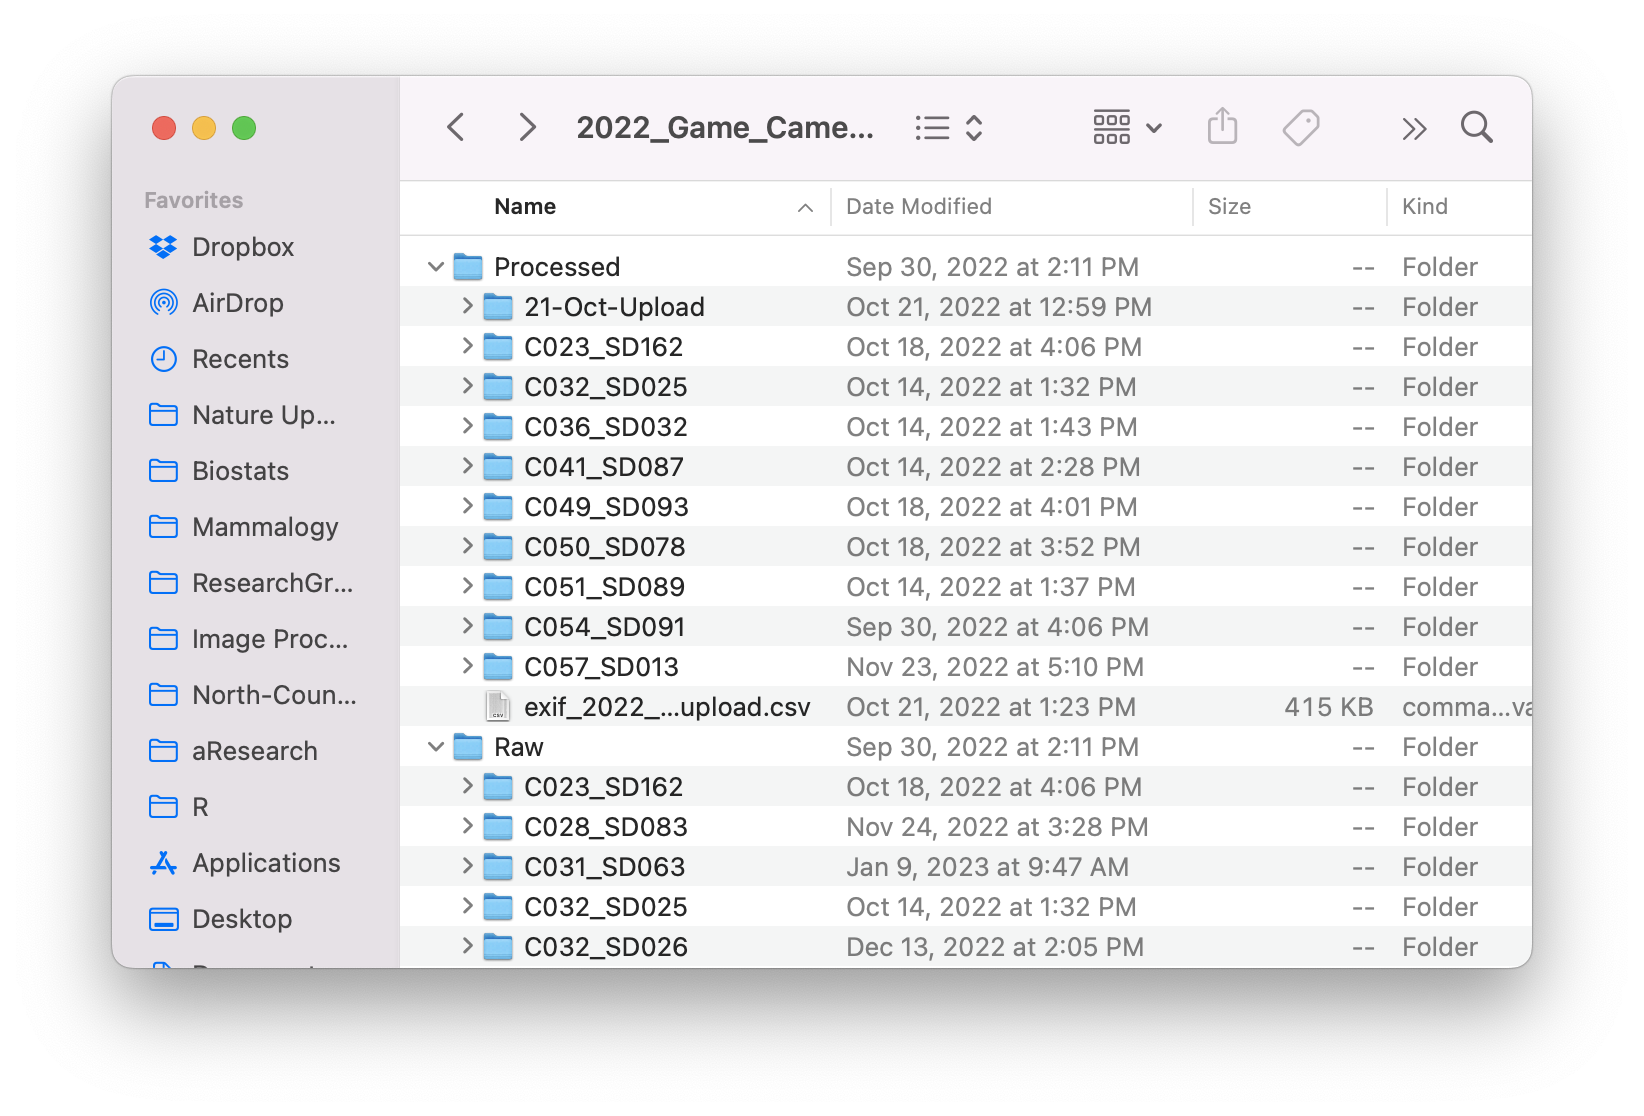Image resolution: width=1644 pixels, height=1116 pixels.
Task: Click the 2022_Game_Came... window title
Action: coord(725,128)
